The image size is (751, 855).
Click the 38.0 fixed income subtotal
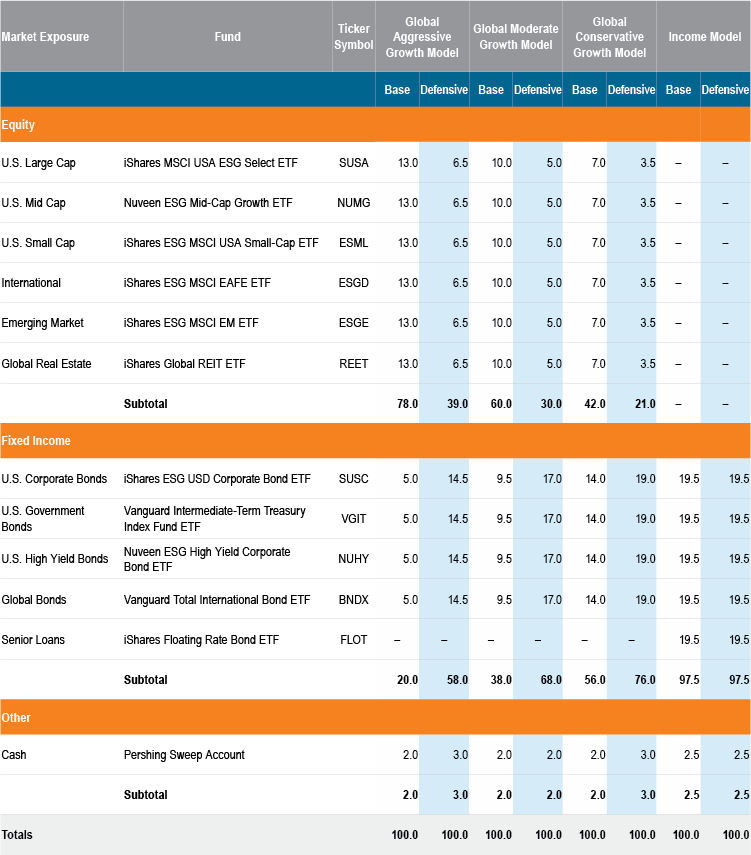pyautogui.click(x=501, y=680)
